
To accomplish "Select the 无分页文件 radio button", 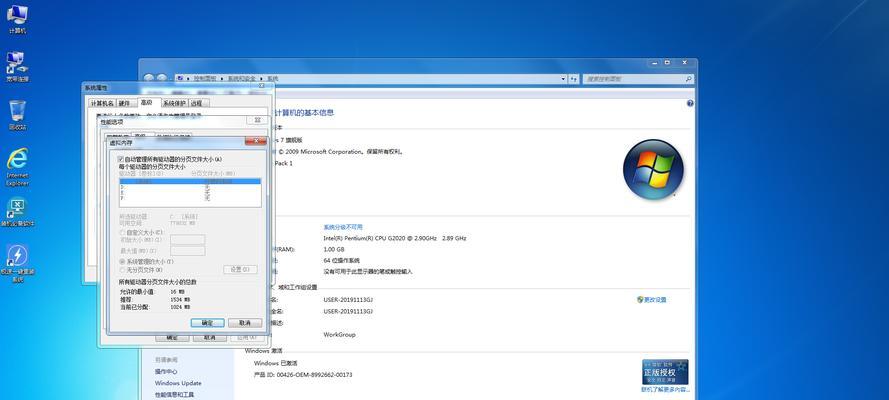I will pos(122,270).
